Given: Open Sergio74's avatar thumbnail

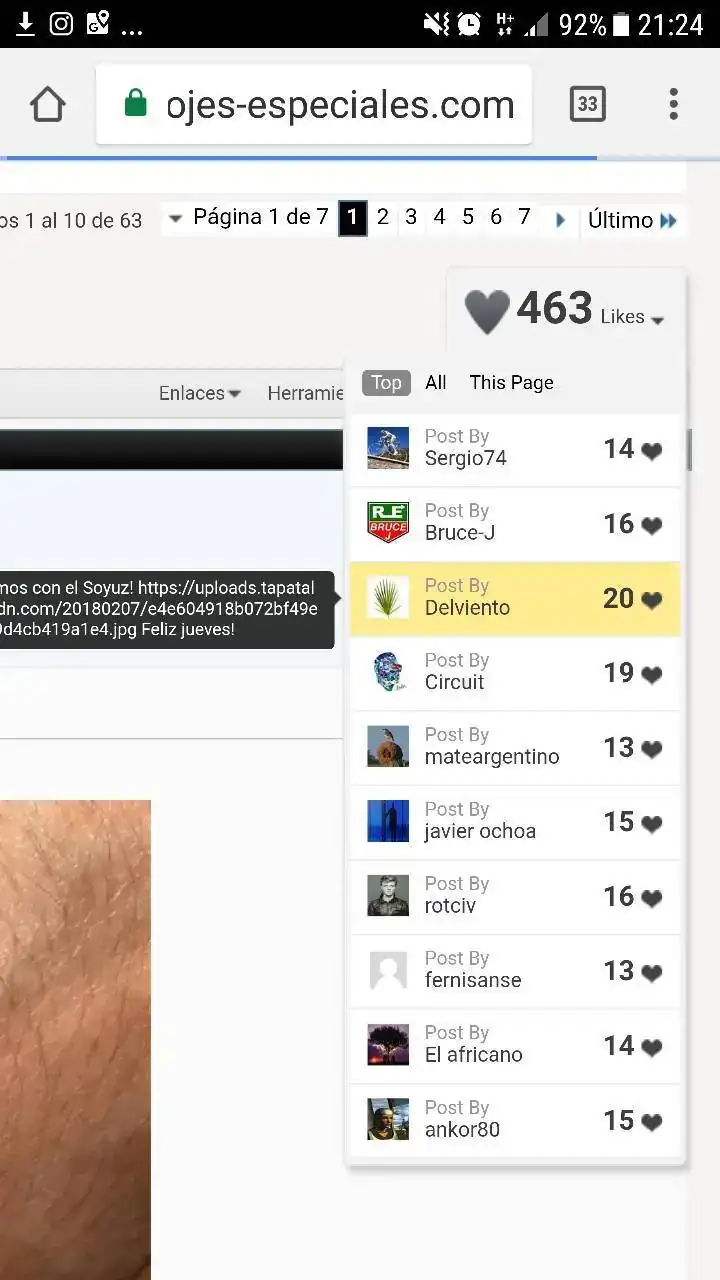Looking at the screenshot, I should [x=388, y=448].
